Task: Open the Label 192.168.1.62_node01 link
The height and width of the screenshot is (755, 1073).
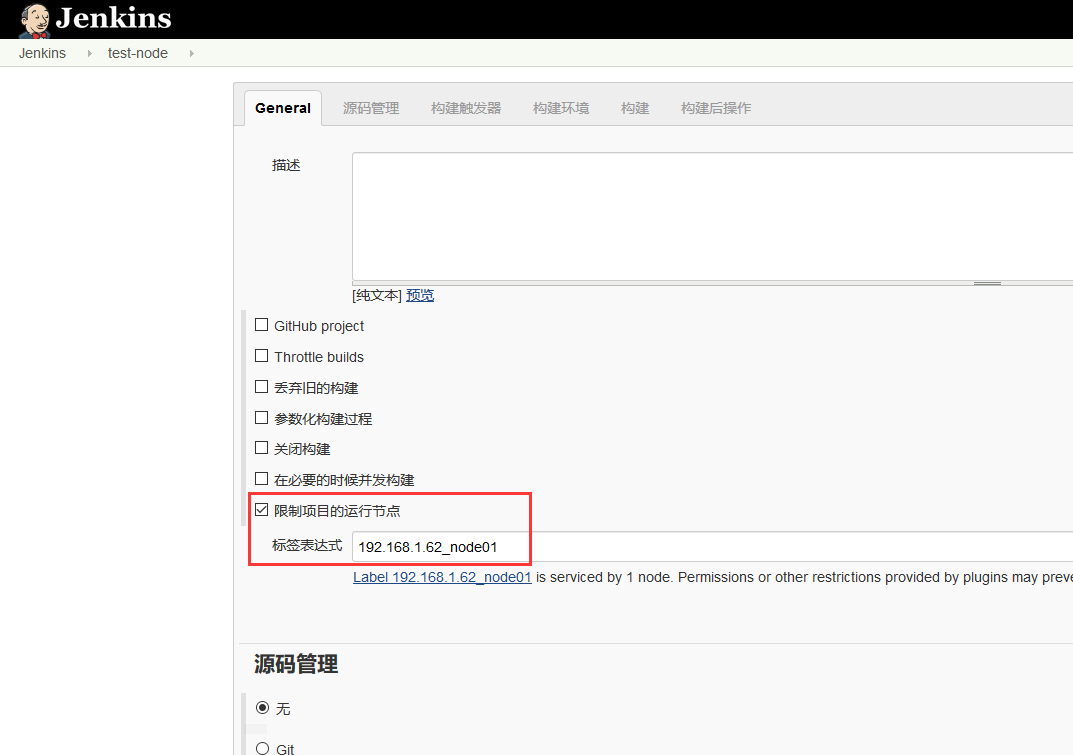Action: [442, 577]
